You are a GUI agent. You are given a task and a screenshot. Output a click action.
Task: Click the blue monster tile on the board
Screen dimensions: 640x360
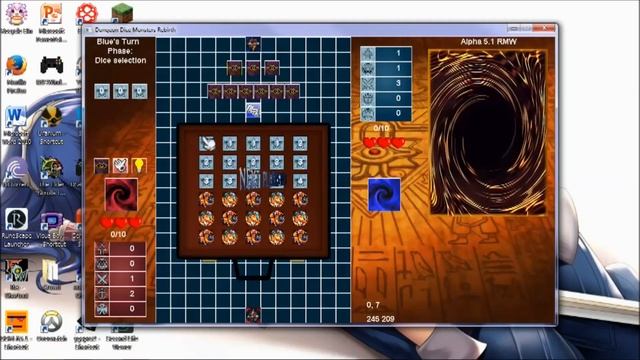coord(253,110)
